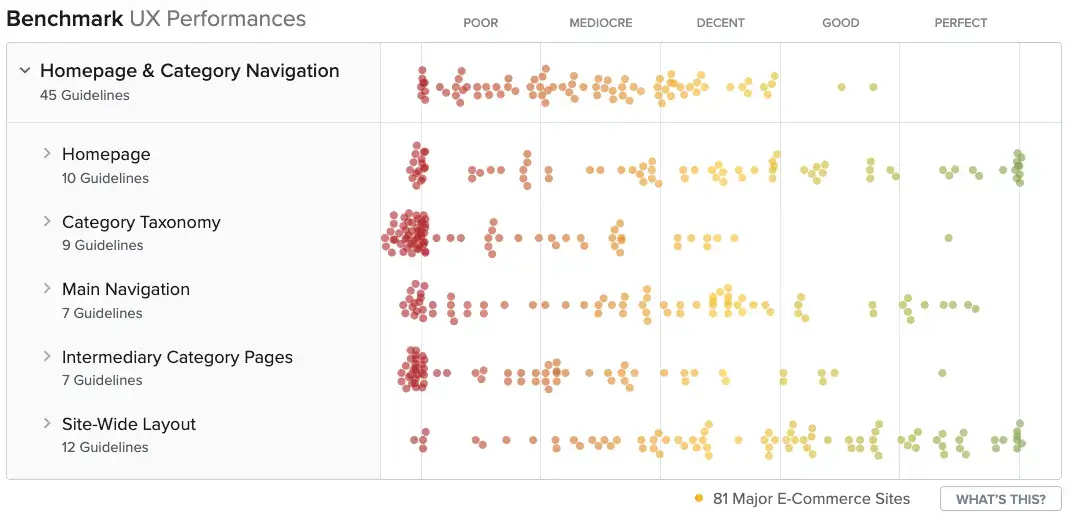This screenshot has height=517, width=1073.
Task: Click the lone green dot in Intermediary Category Pages row
Action: (x=942, y=373)
